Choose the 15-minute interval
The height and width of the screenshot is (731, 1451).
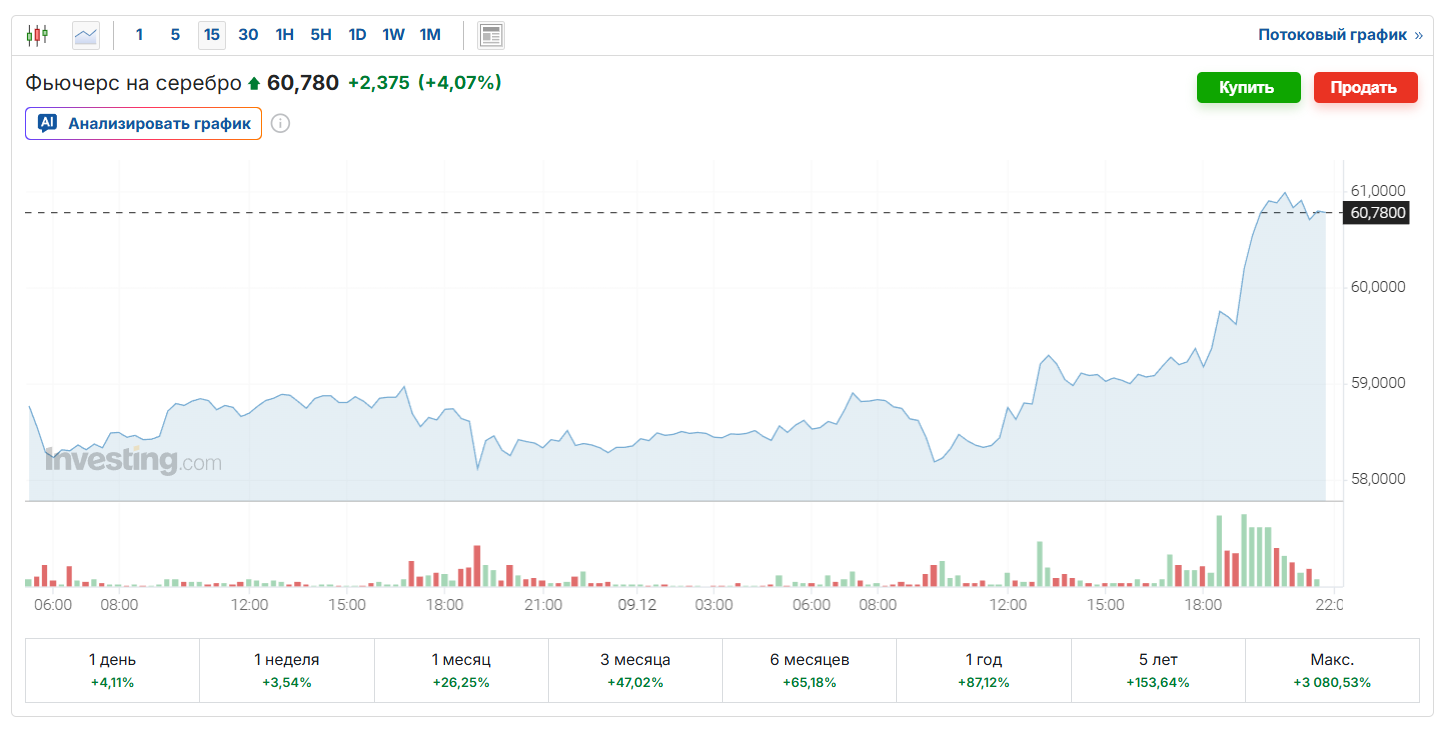click(x=211, y=35)
